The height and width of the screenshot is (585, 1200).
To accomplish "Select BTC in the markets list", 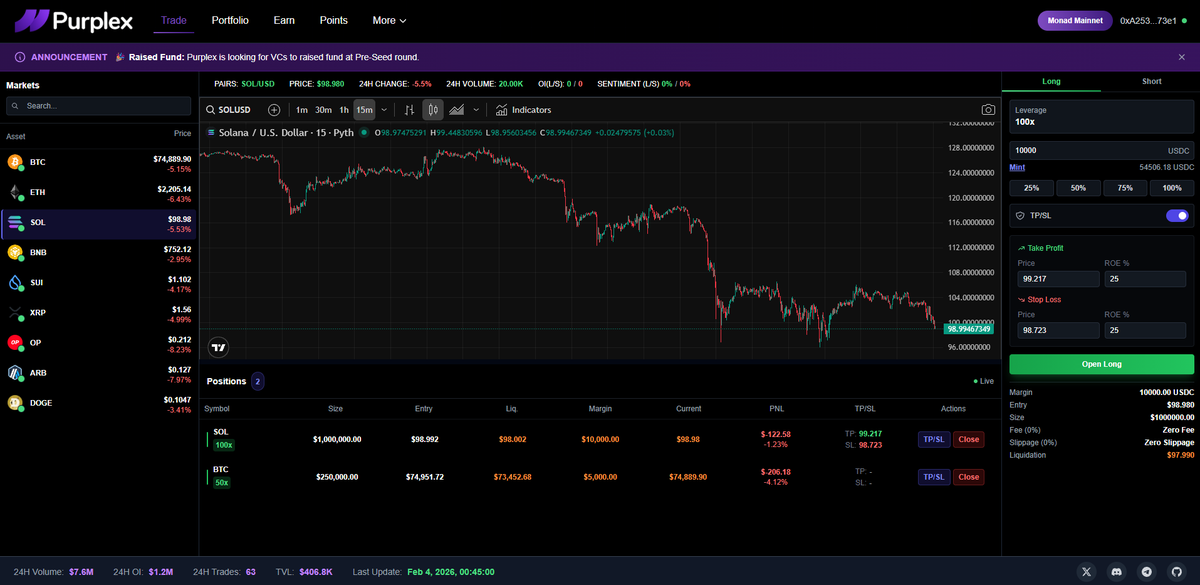I will click(x=99, y=162).
